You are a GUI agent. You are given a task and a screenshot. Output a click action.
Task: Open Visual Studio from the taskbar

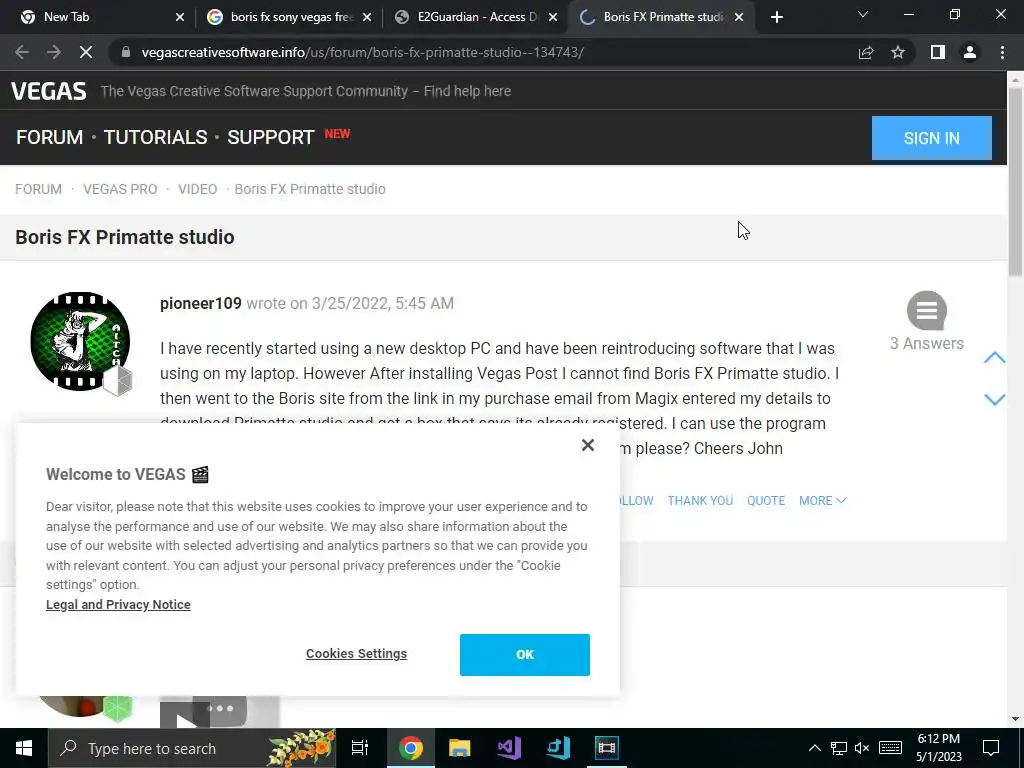tap(509, 748)
